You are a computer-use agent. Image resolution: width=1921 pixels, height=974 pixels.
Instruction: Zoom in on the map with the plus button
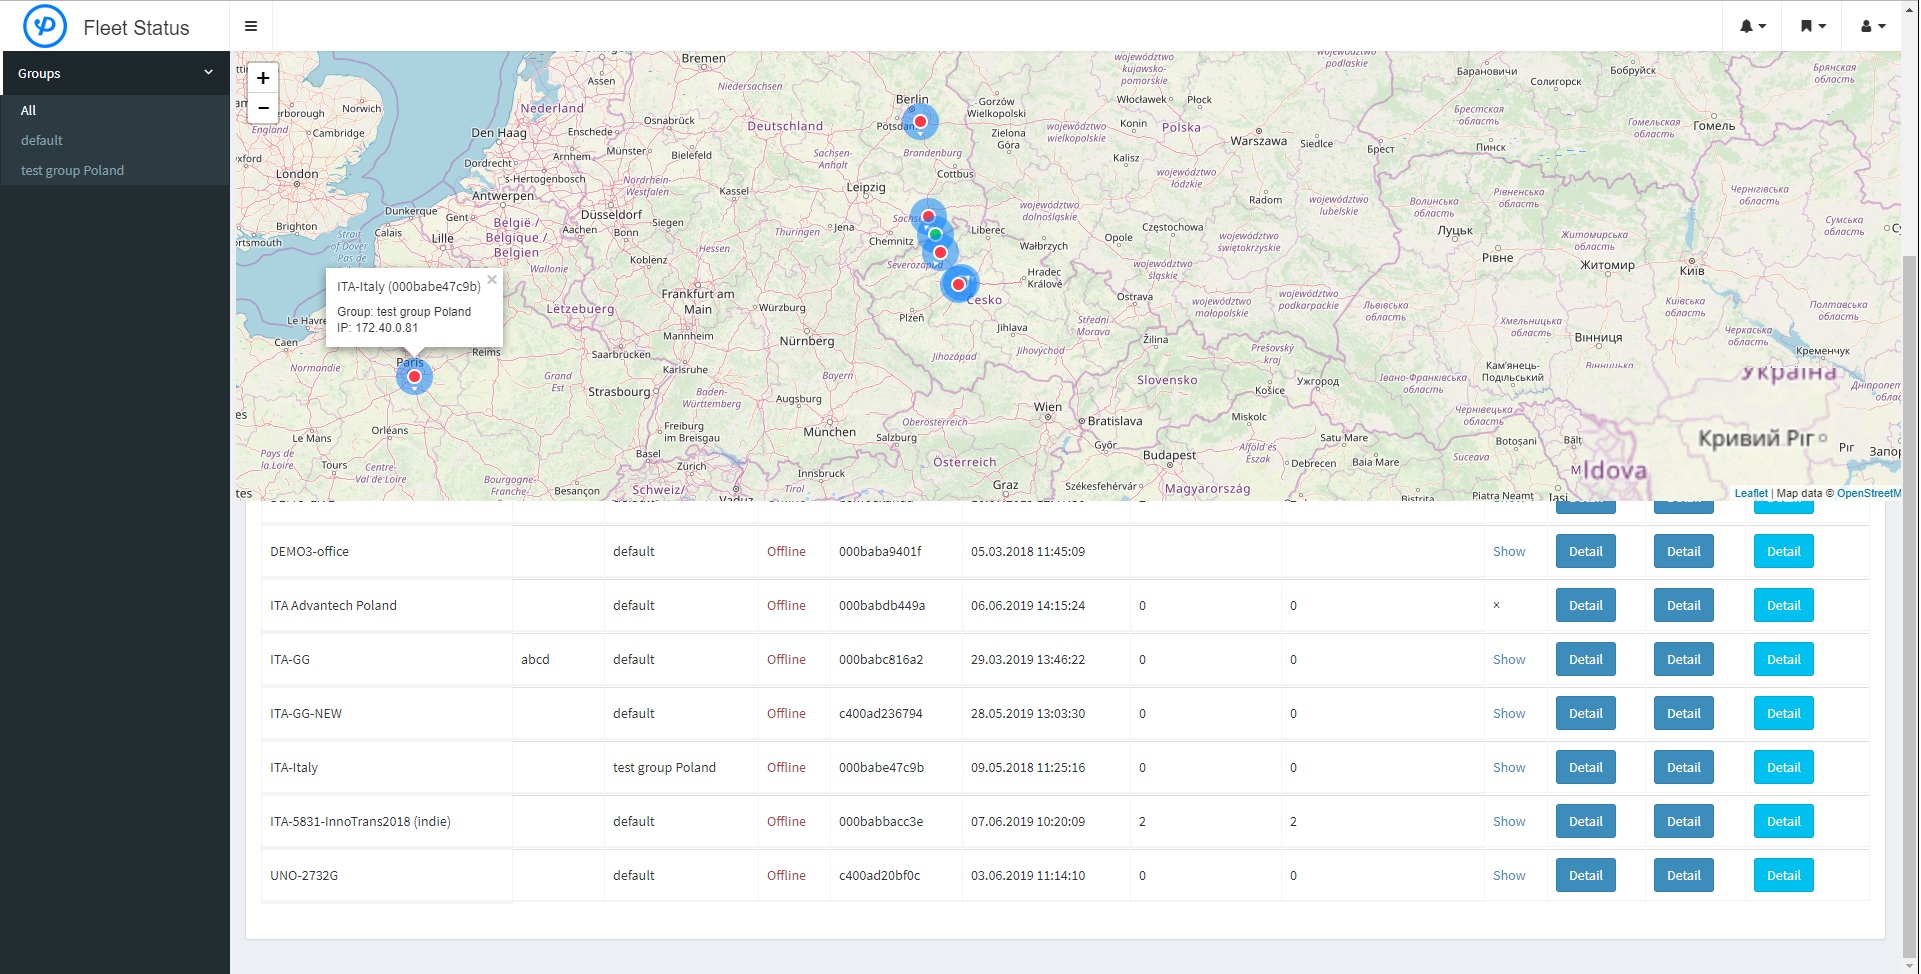click(263, 77)
